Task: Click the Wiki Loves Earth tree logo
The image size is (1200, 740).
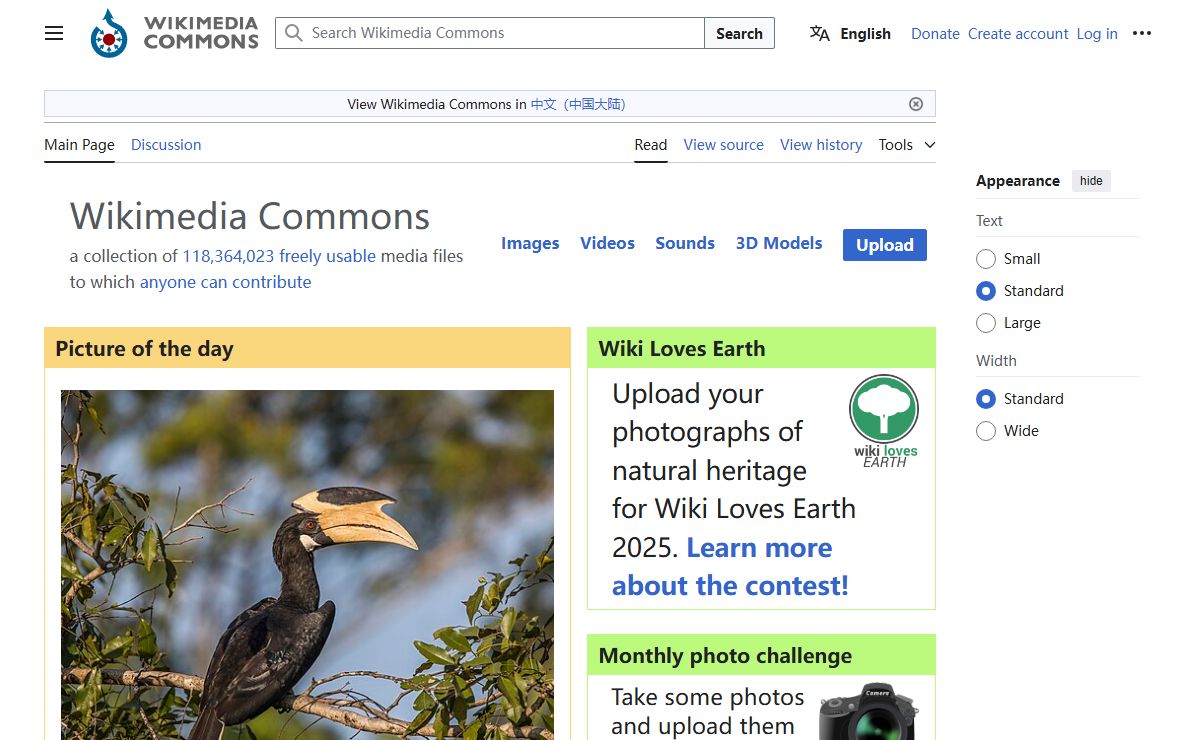Action: click(x=884, y=420)
